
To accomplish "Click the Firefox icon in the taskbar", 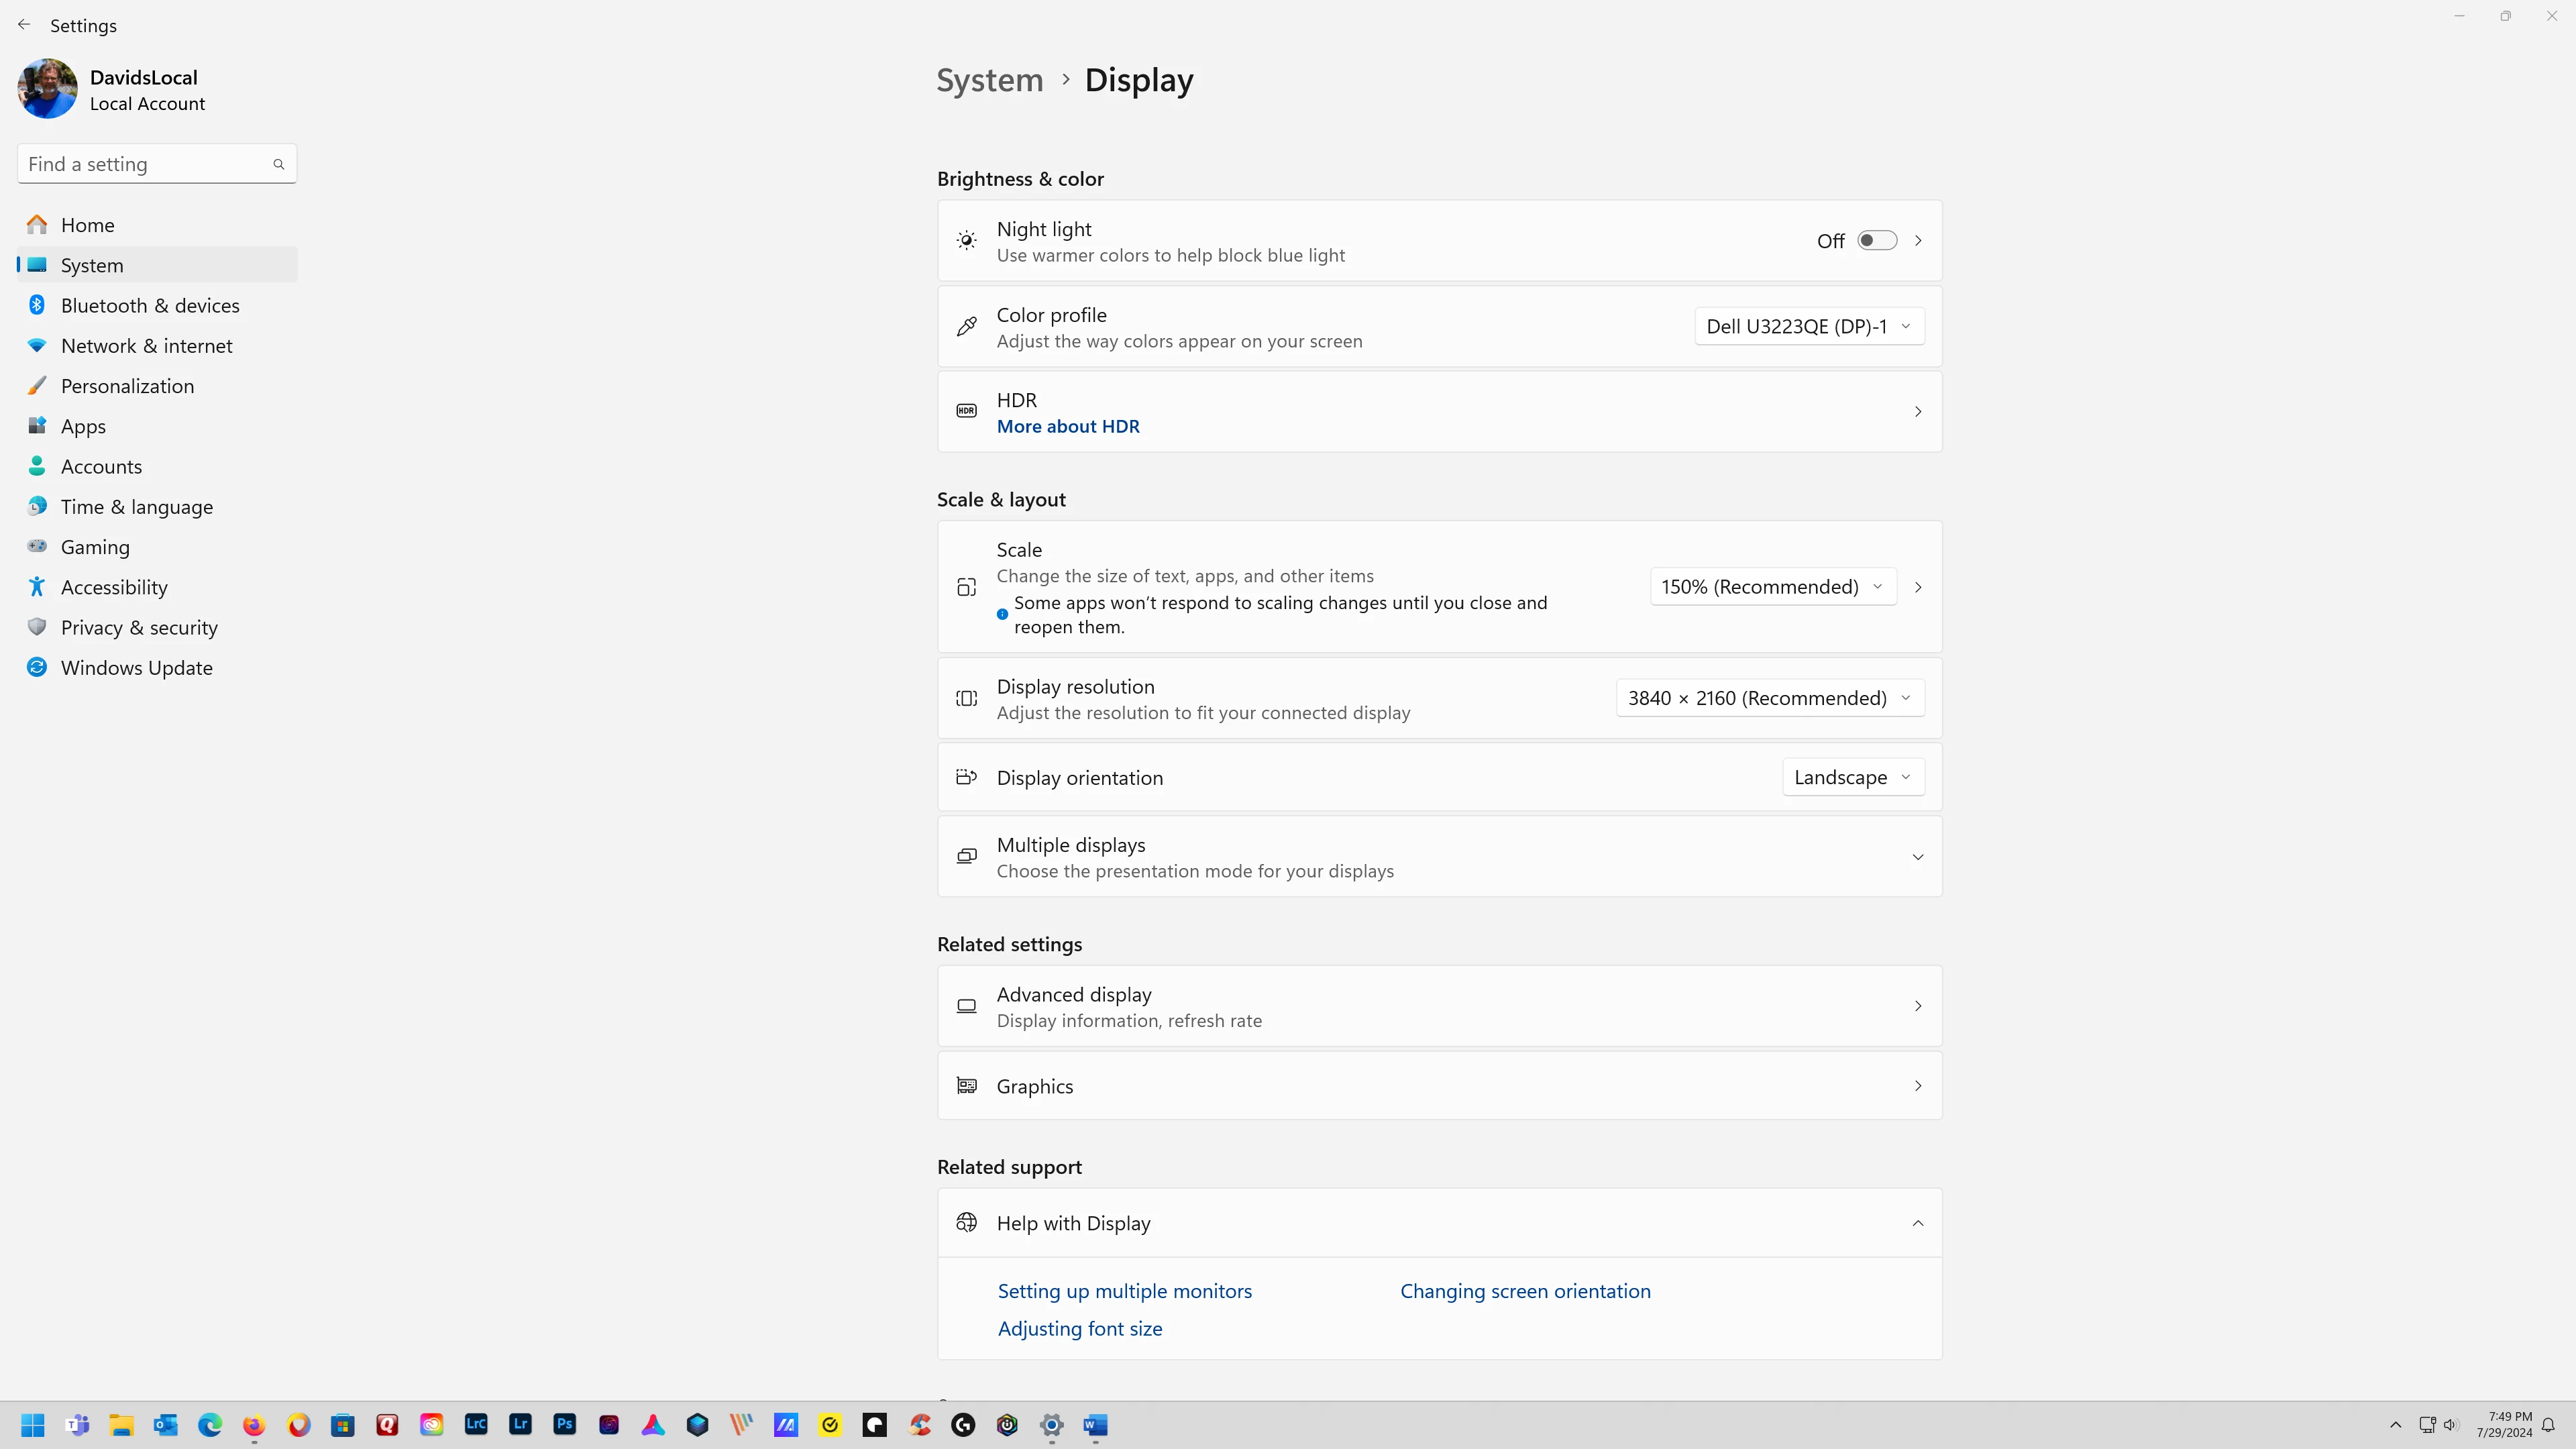I will tap(254, 1424).
